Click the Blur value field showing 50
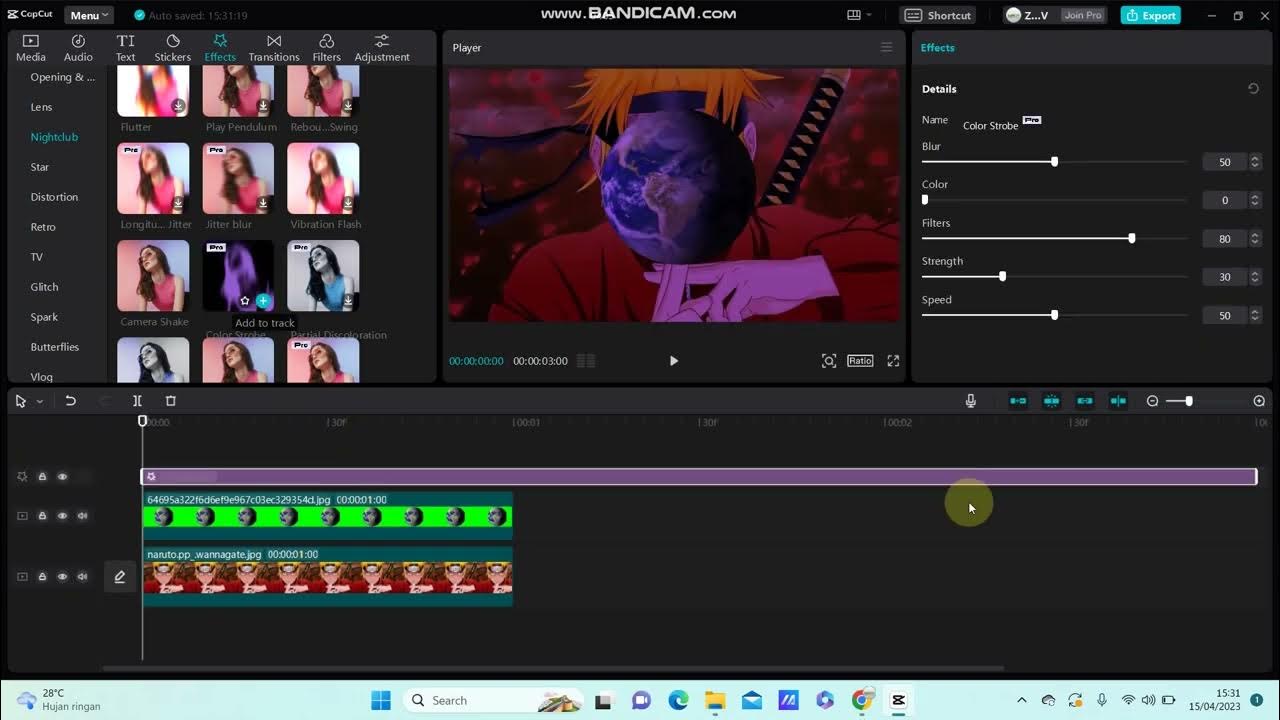1280x720 pixels. coord(1225,162)
